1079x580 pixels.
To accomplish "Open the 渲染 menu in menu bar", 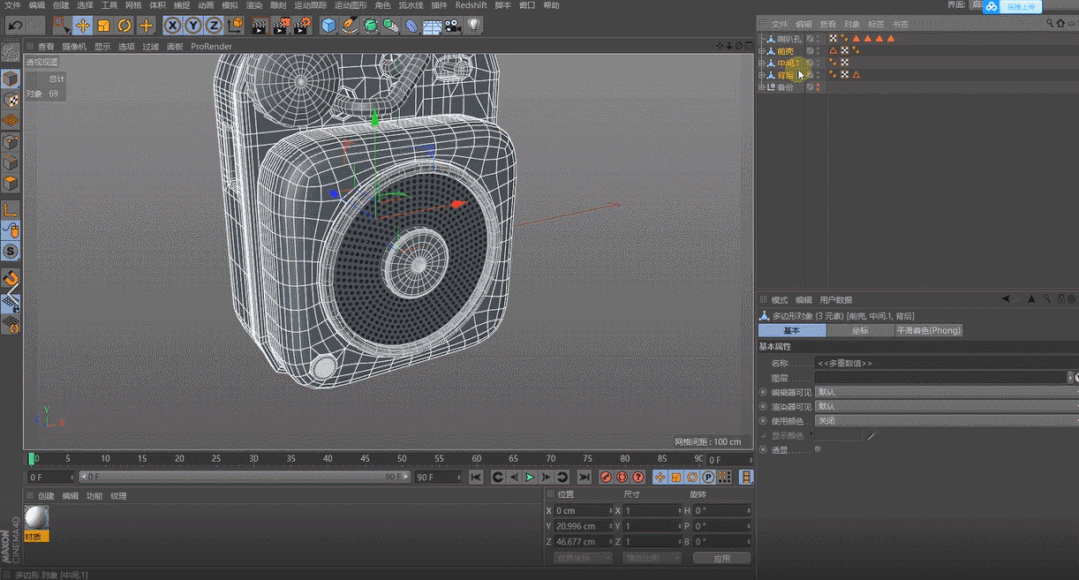I will [x=254, y=5].
